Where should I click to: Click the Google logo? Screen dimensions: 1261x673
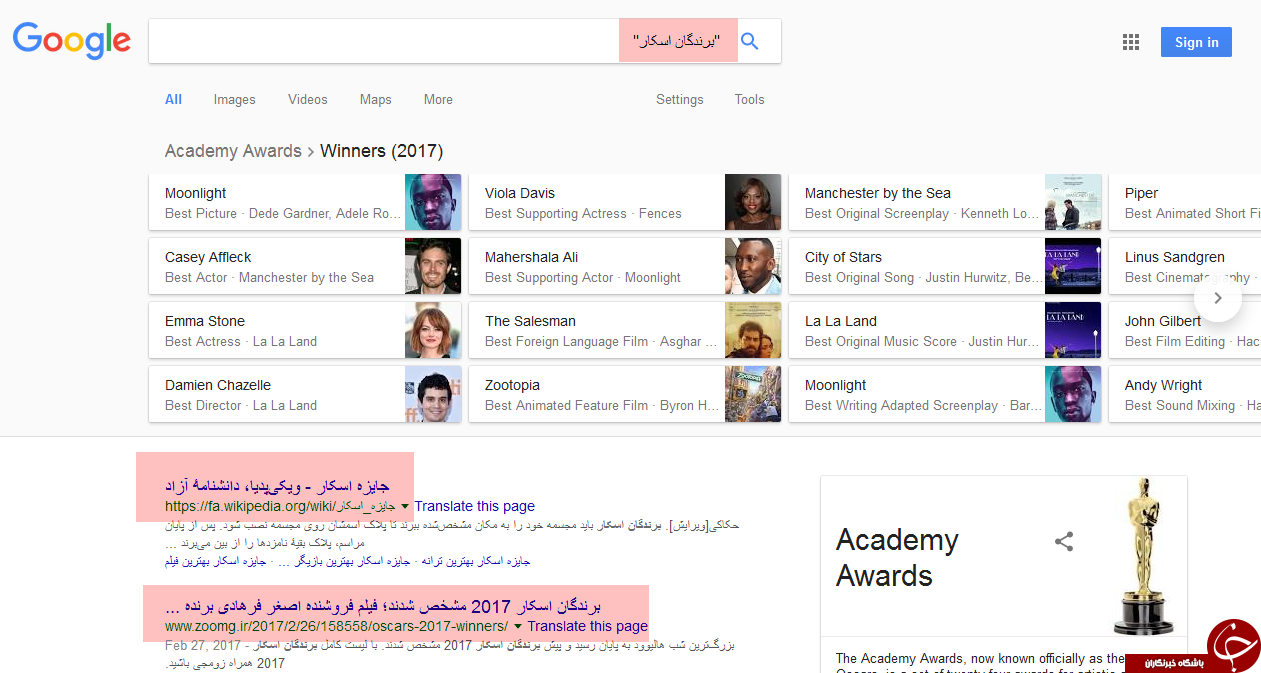pos(71,40)
